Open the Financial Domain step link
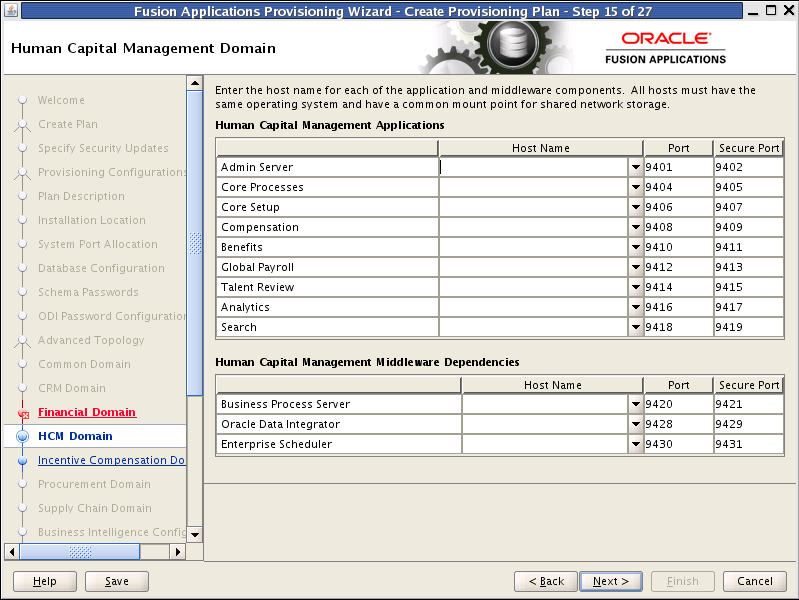The width and height of the screenshot is (799, 600). tap(87, 412)
